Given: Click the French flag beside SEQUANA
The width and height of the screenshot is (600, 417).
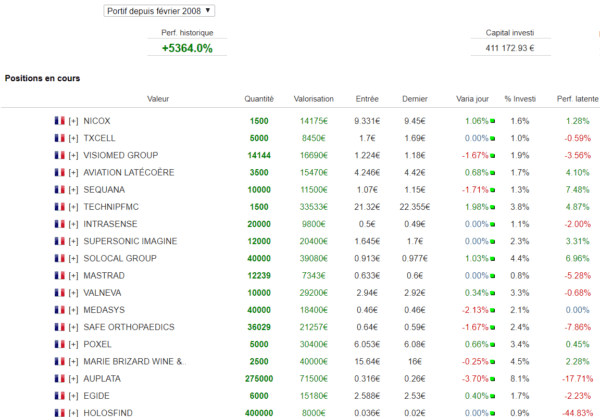Looking at the screenshot, I should (x=59, y=189).
